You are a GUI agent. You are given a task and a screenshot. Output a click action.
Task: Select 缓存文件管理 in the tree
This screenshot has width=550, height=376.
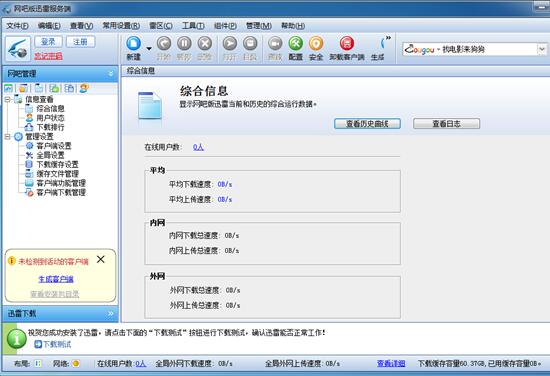pyautogui.click(x=58, y=174)
